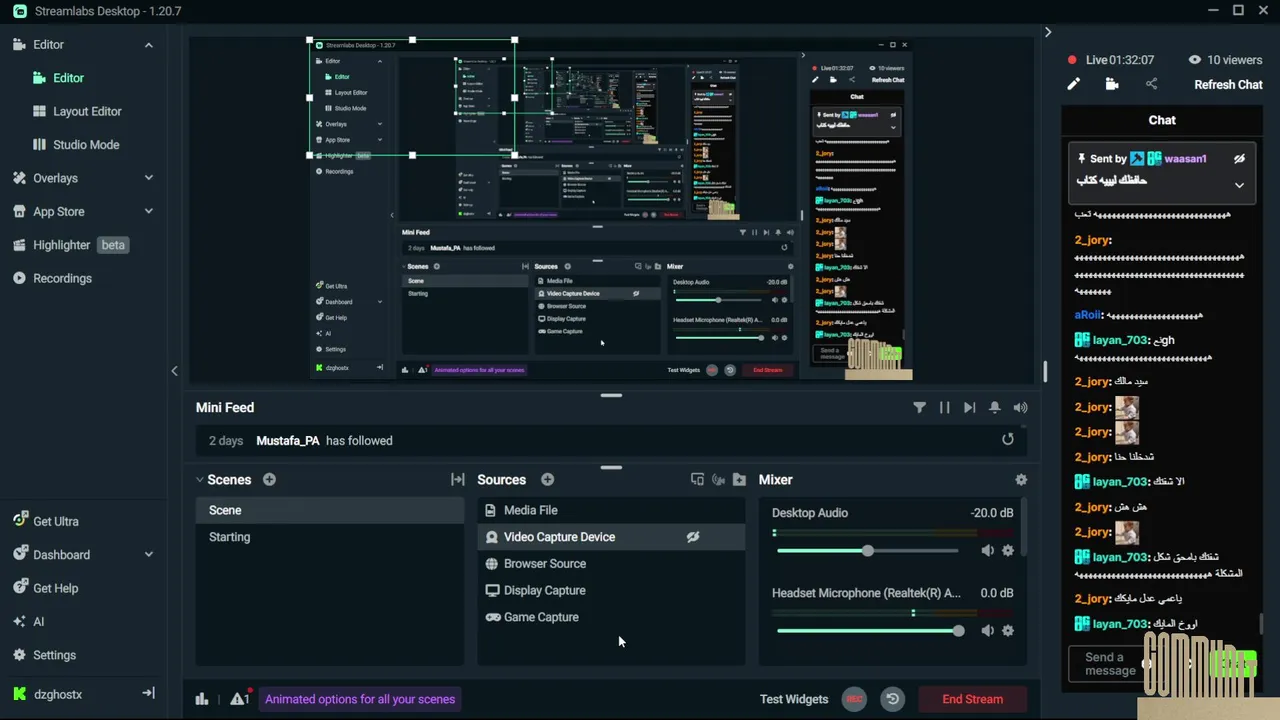
Task: Click the camera icon in chat header
Action: pyautogui.click(x=1112, y=85)
